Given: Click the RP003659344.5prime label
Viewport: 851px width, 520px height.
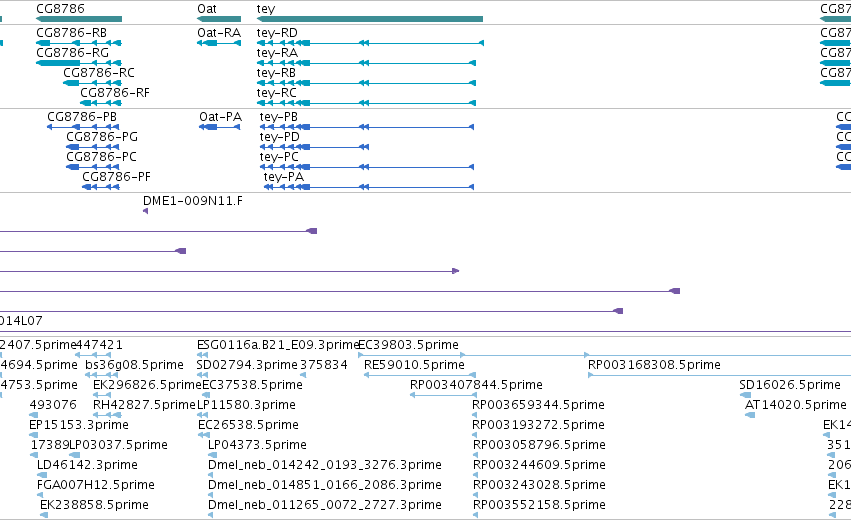Looking at the screenshot, I should click(x=538, y=405).
